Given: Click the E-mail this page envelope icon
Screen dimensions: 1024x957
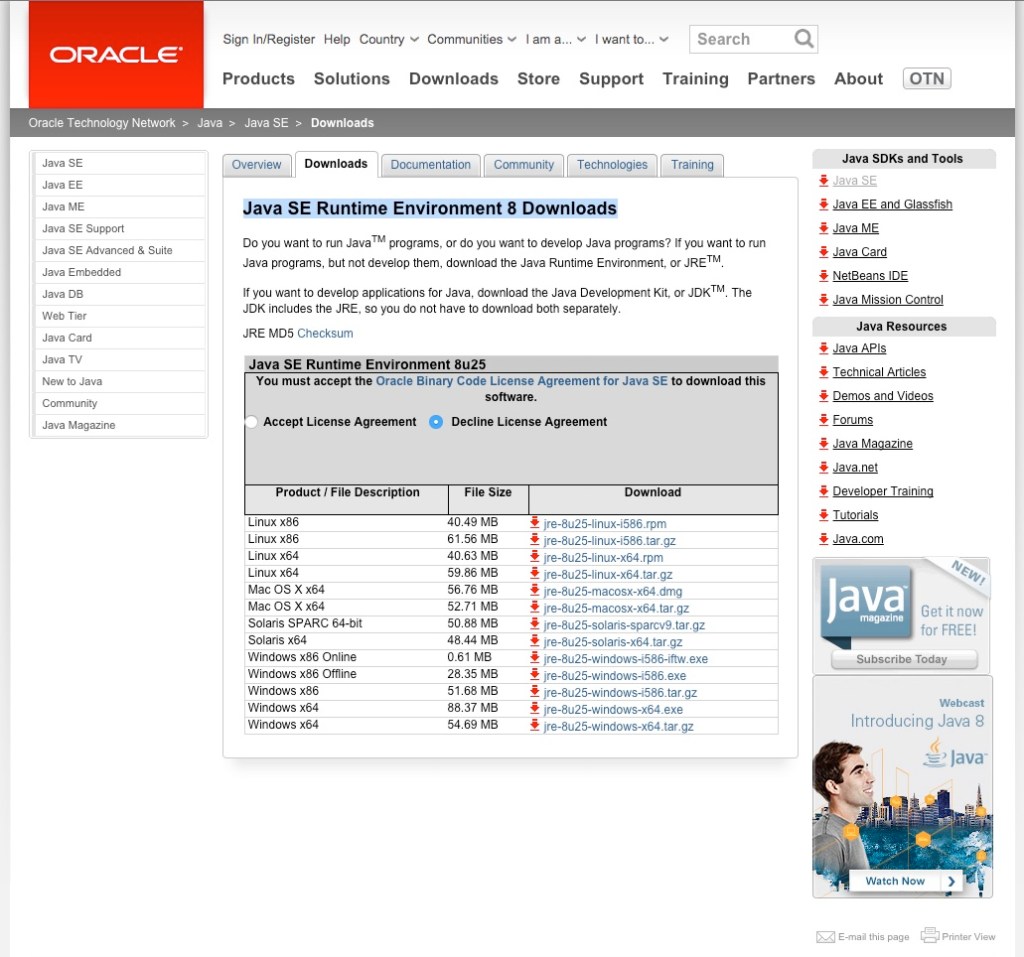Looking at the screenshot, I should point(826,936).
